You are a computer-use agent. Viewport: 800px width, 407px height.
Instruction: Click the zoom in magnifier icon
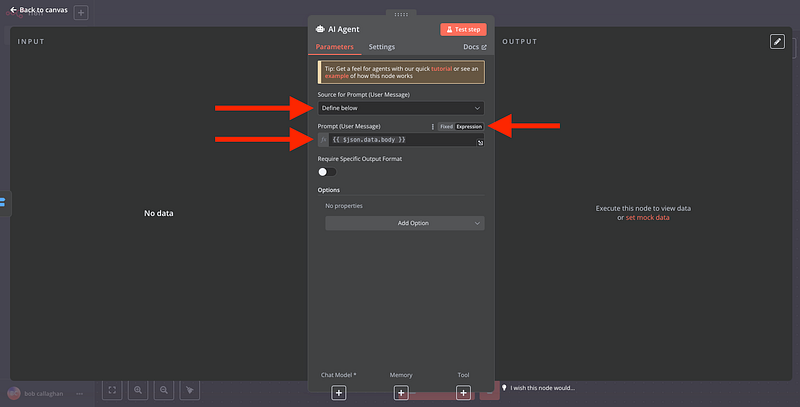tap(138, 389)
